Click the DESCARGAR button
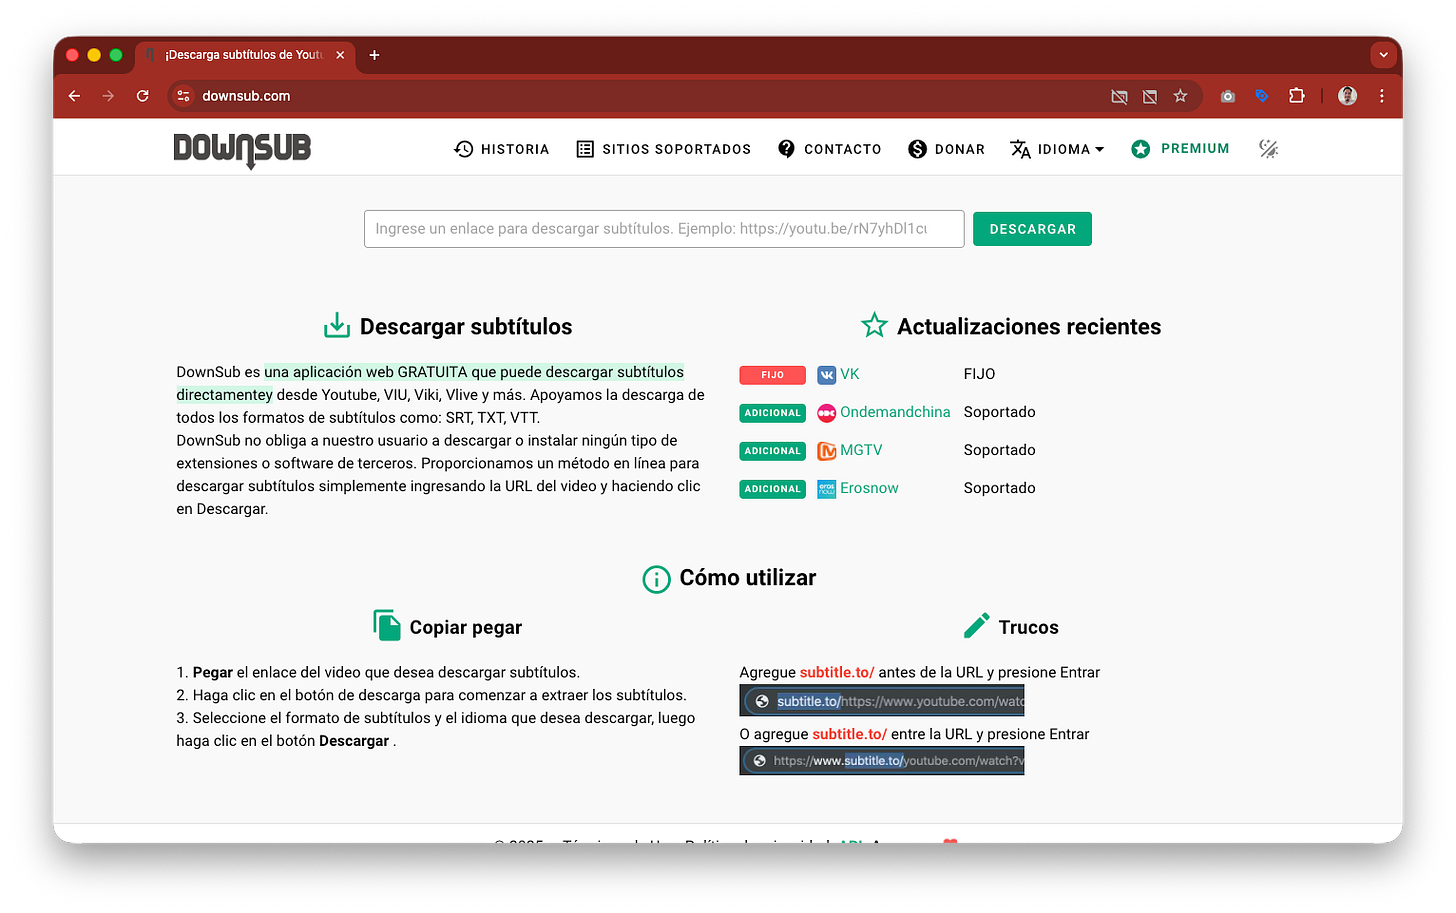This screenshot has height=913, width=1456. click(x=1032, y=229)
